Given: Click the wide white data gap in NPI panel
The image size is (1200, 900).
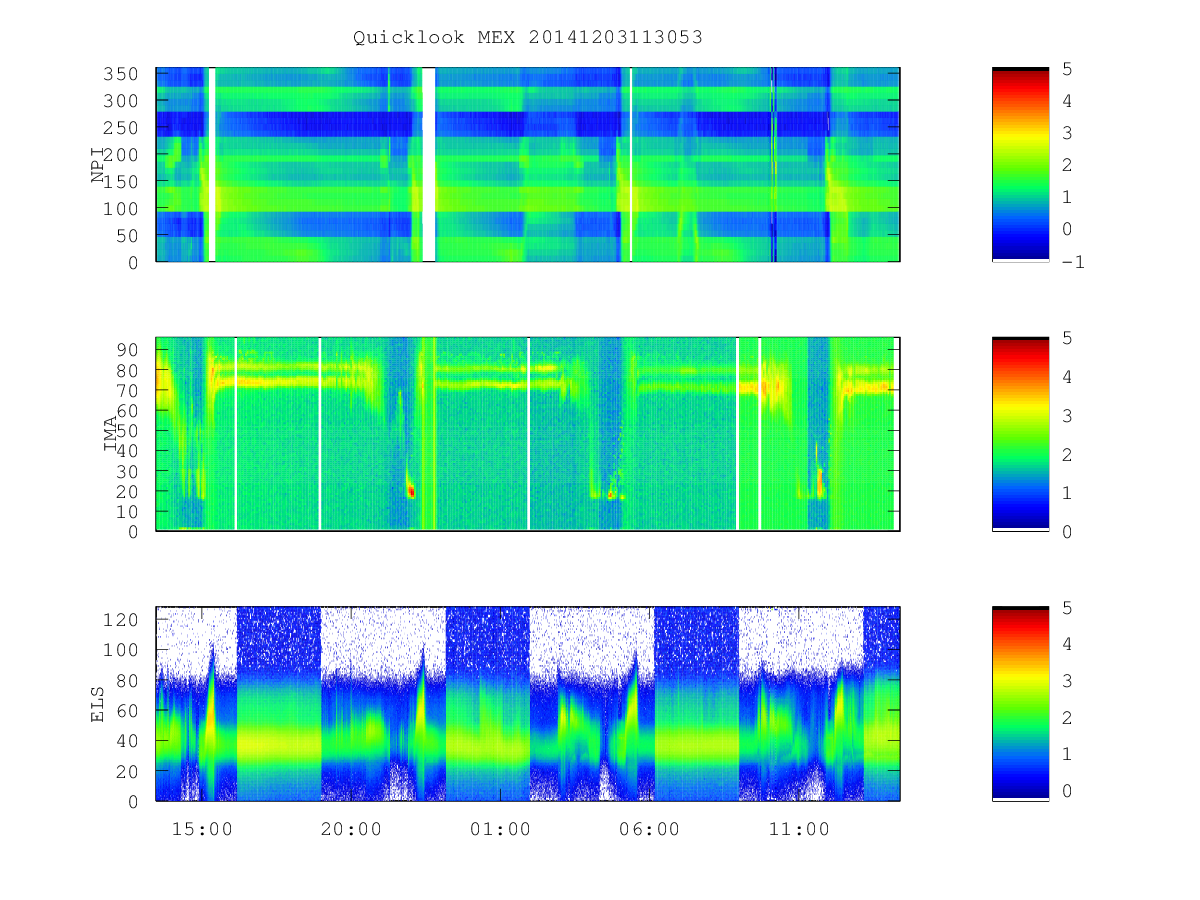Looking at the screenshot, I should (428, 165).
